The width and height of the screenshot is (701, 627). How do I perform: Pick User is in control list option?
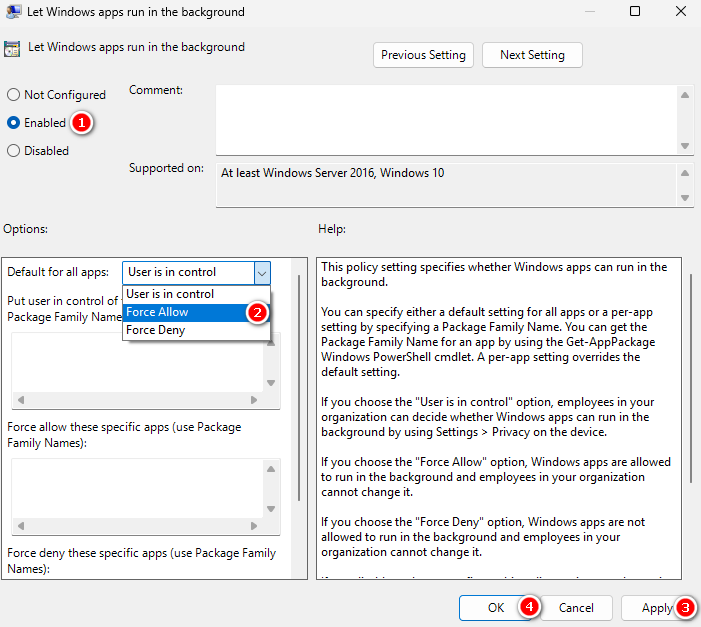(171, 294)
